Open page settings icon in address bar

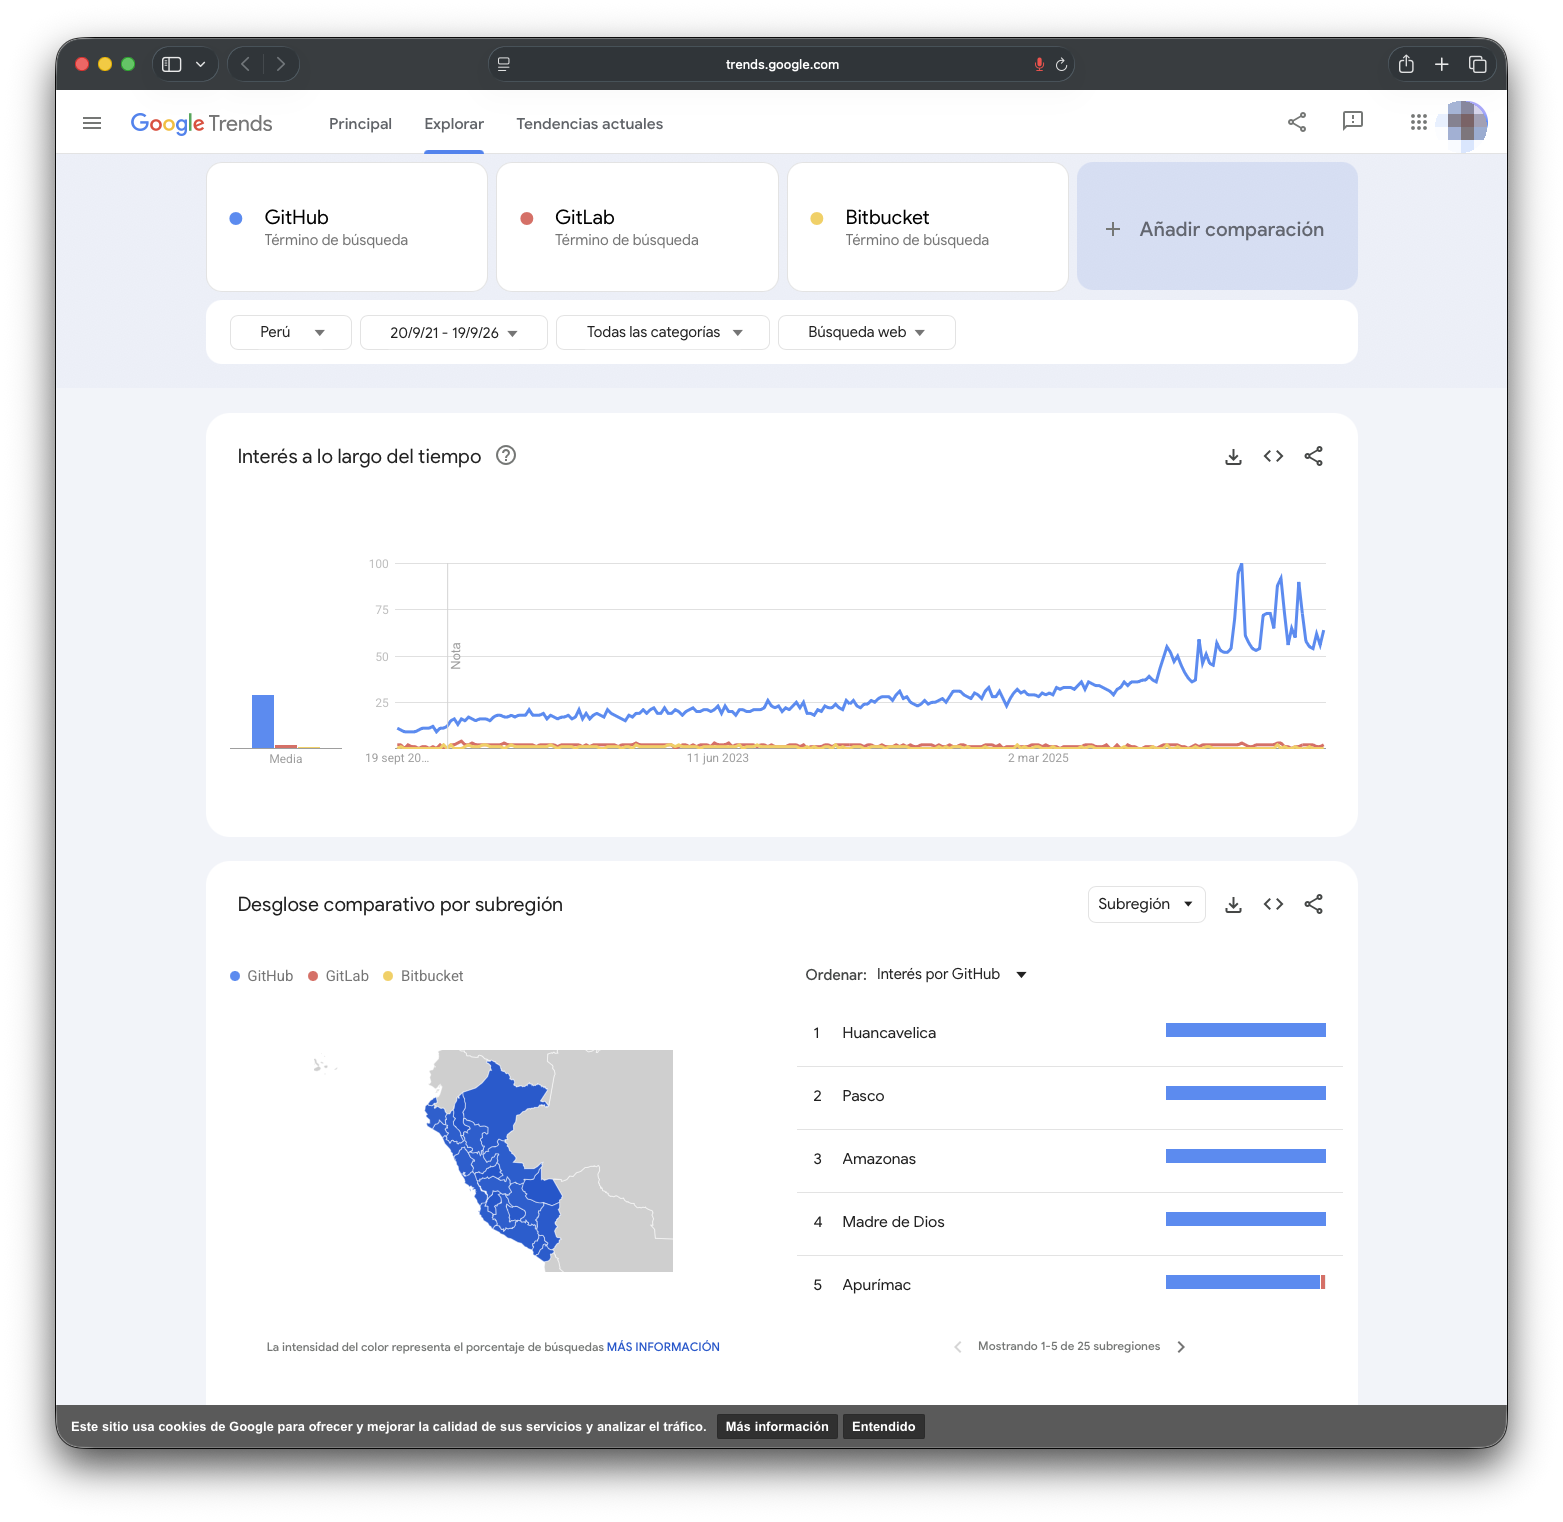(x=504, y=64)
